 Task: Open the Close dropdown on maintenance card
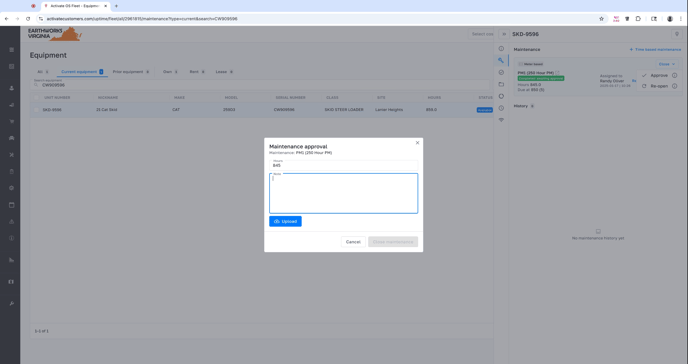(666, 64)
